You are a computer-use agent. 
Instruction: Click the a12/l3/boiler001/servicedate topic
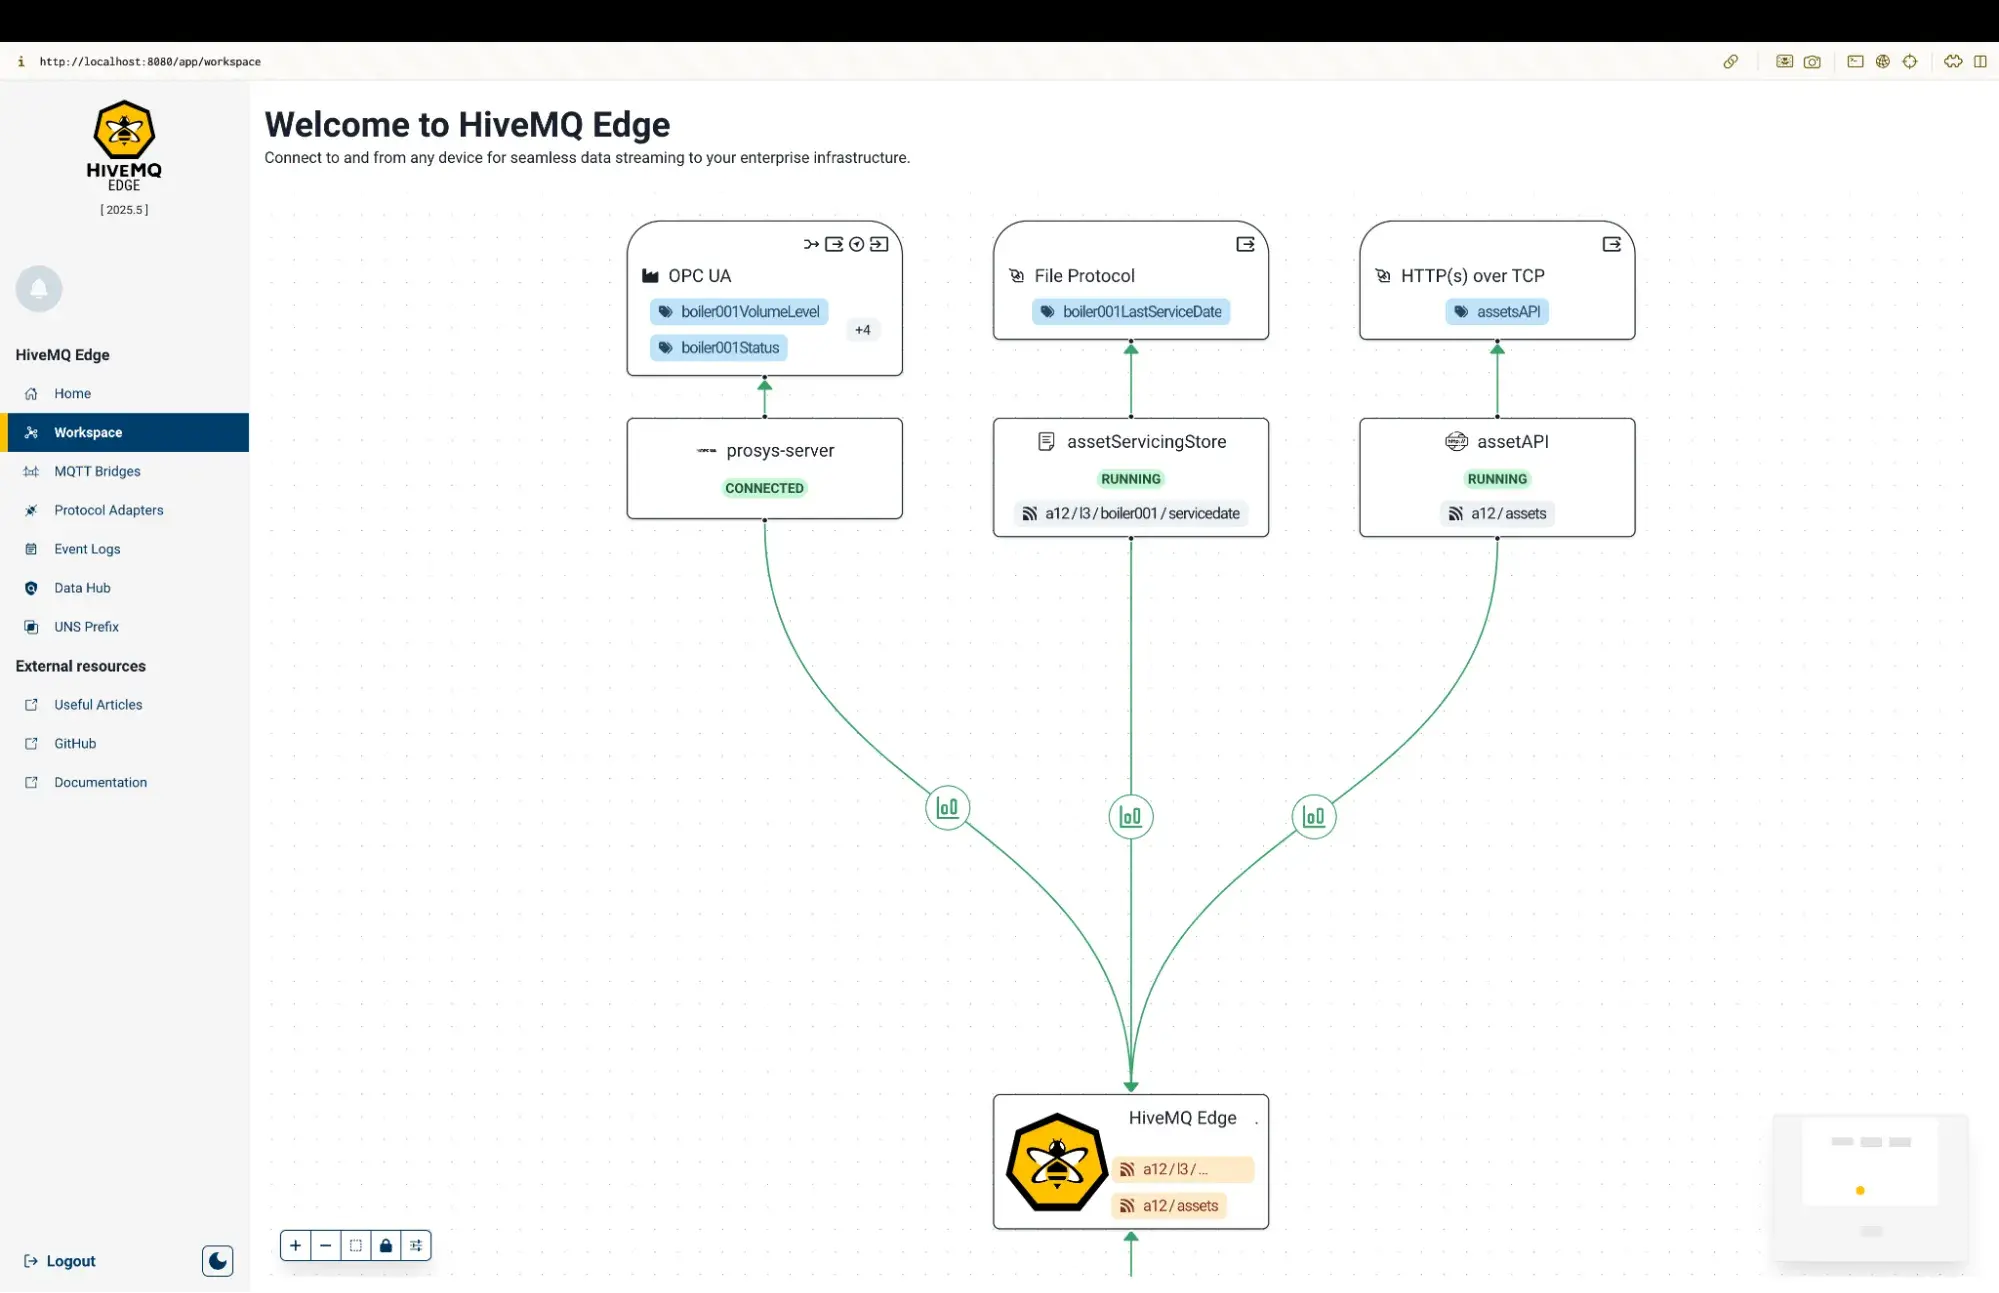(x=1131, y=514)
